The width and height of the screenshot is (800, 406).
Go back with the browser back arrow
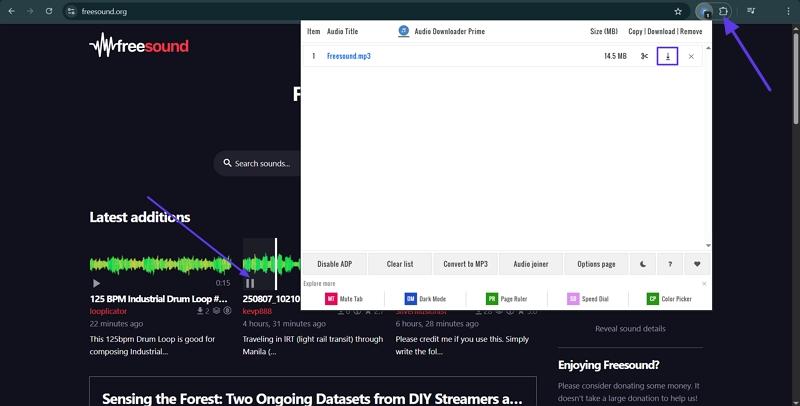[x=12, y=11]
